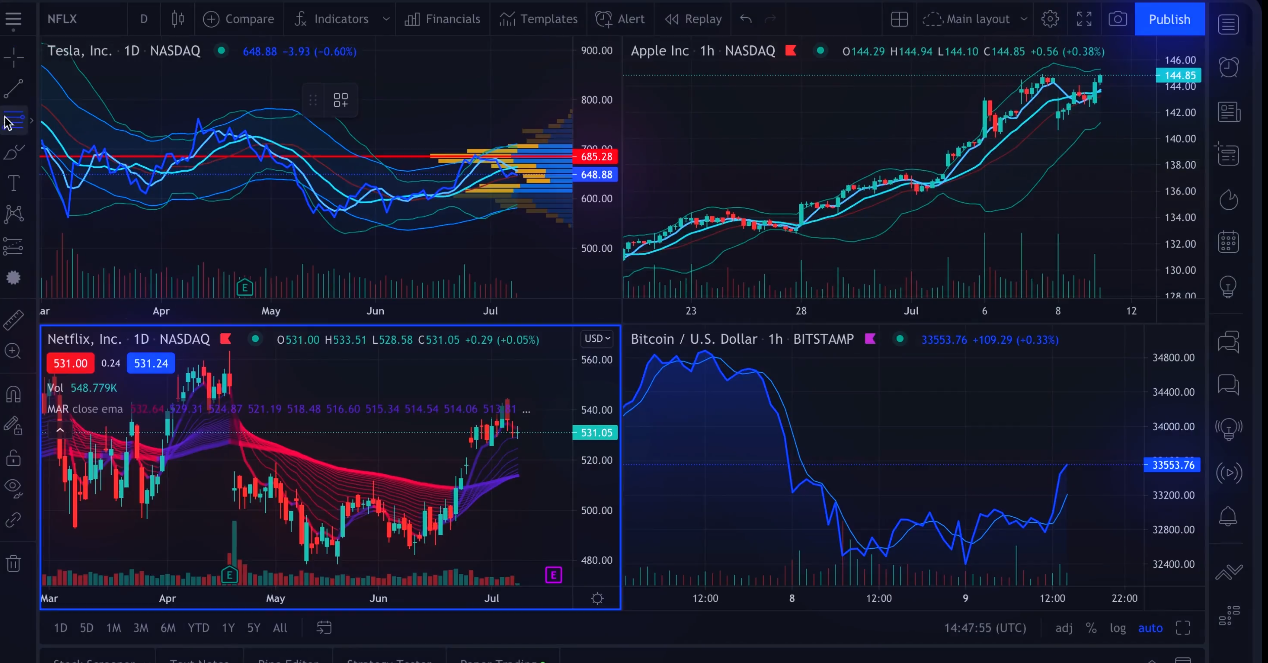
Task: Collapse the Netflix chart indicator legend
Action: click(60, 430)
